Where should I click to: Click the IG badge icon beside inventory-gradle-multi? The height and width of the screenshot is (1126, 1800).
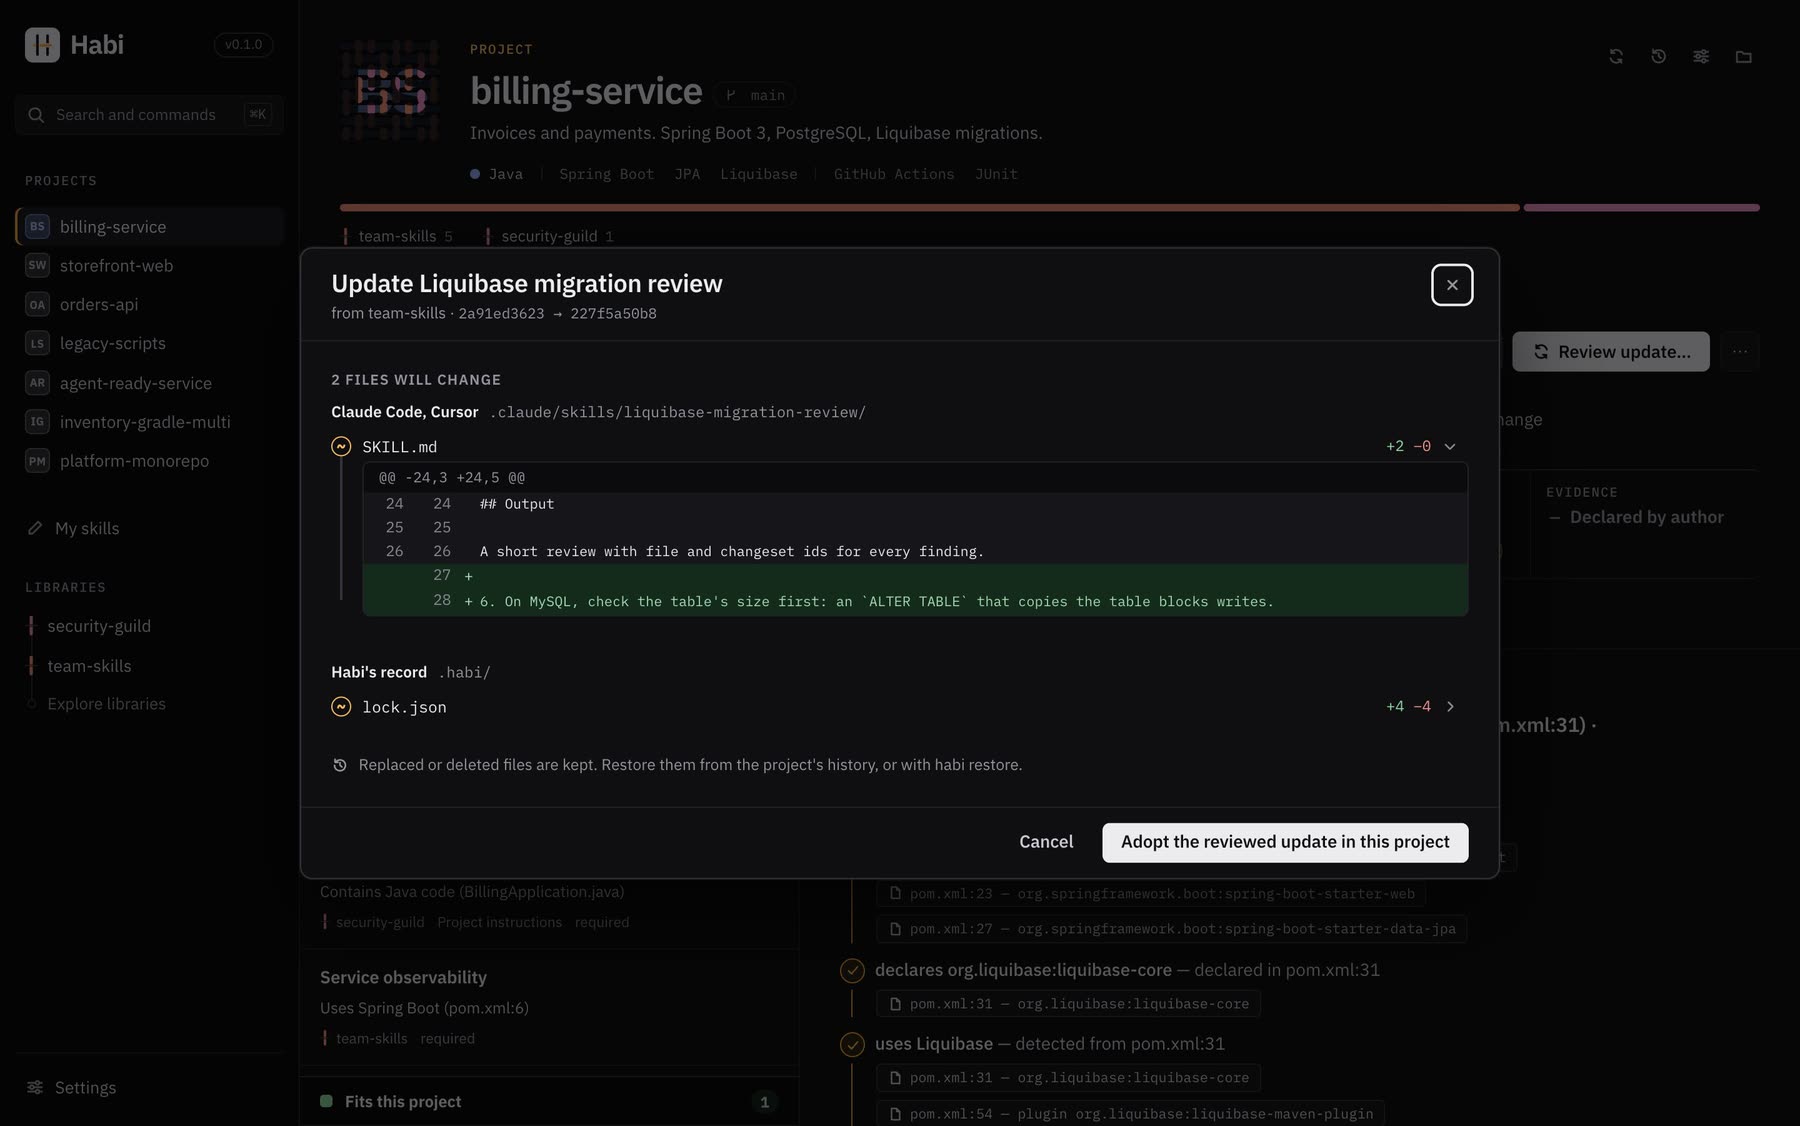pyautogui.click(x=37, y=422)
